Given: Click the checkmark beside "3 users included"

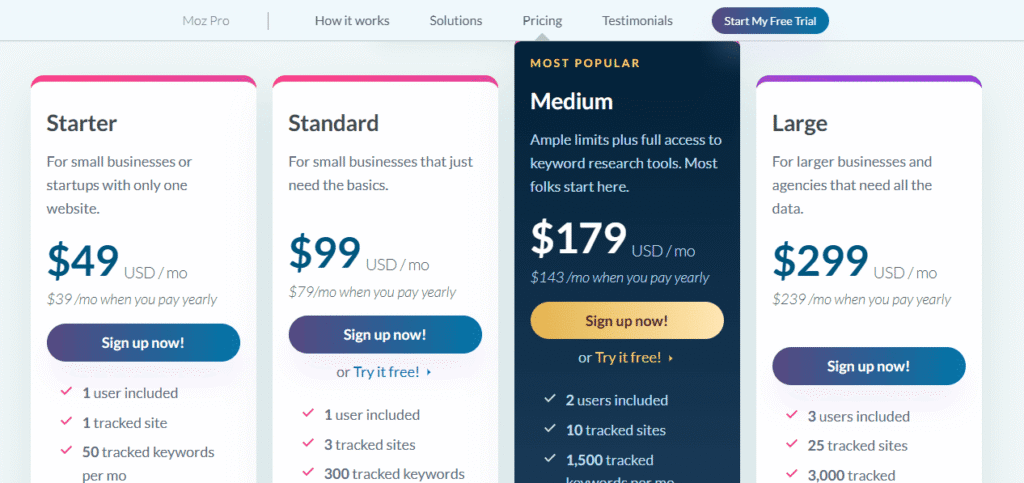Looking at the screenshot, I should (792, 415).
